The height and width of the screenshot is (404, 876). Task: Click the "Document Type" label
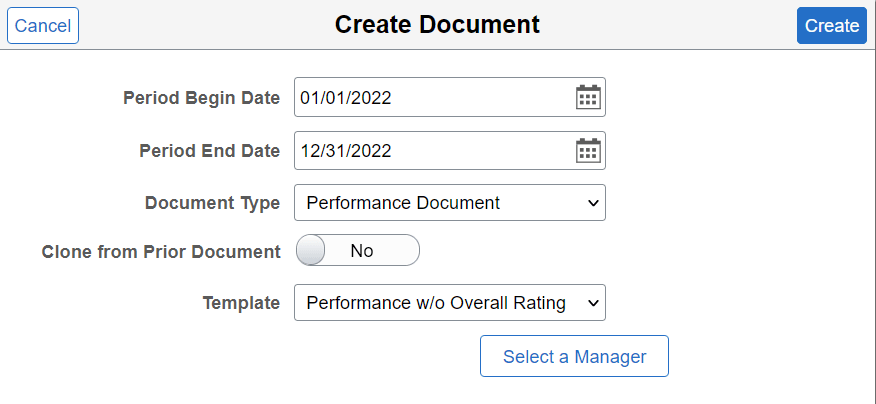(212, 203)
